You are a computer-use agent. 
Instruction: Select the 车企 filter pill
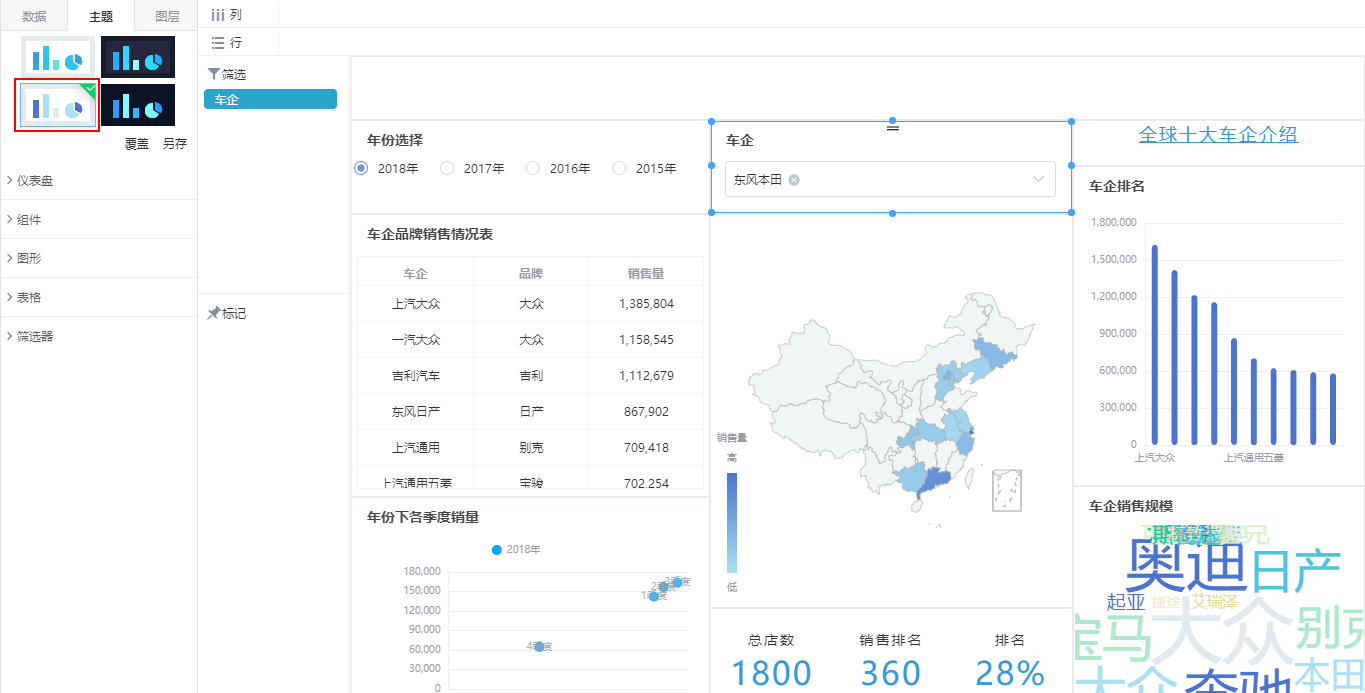[x=270, y=100]
